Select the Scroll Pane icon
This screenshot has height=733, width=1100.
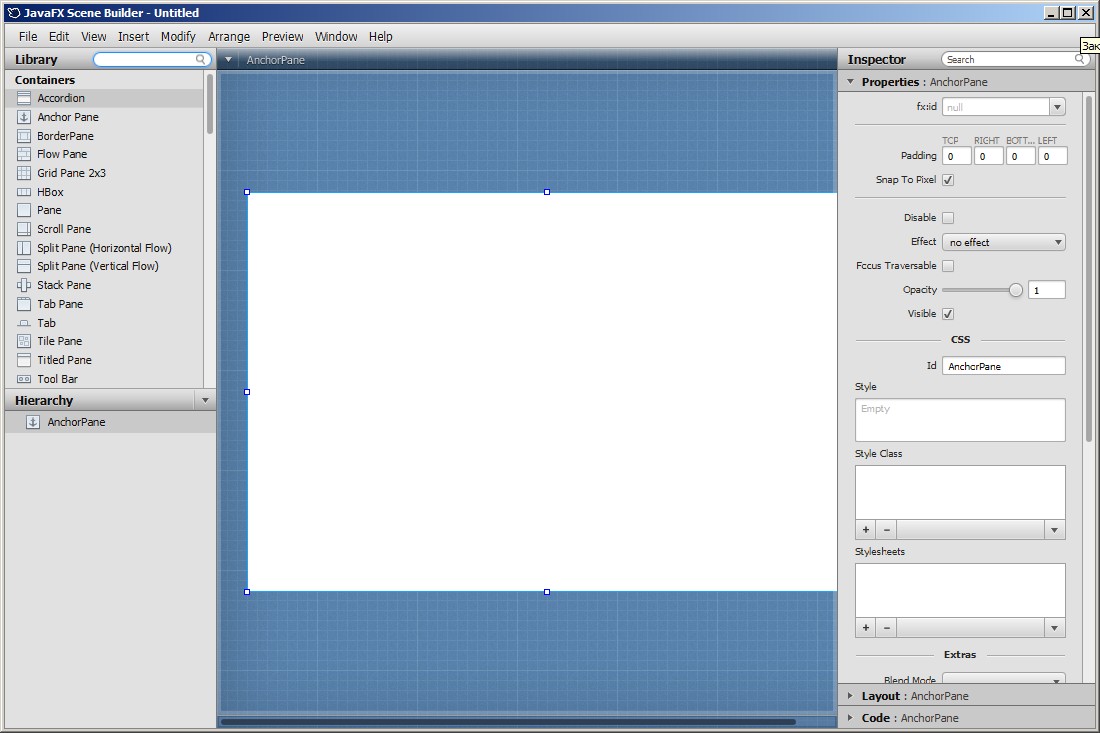(x=24, y=229)
